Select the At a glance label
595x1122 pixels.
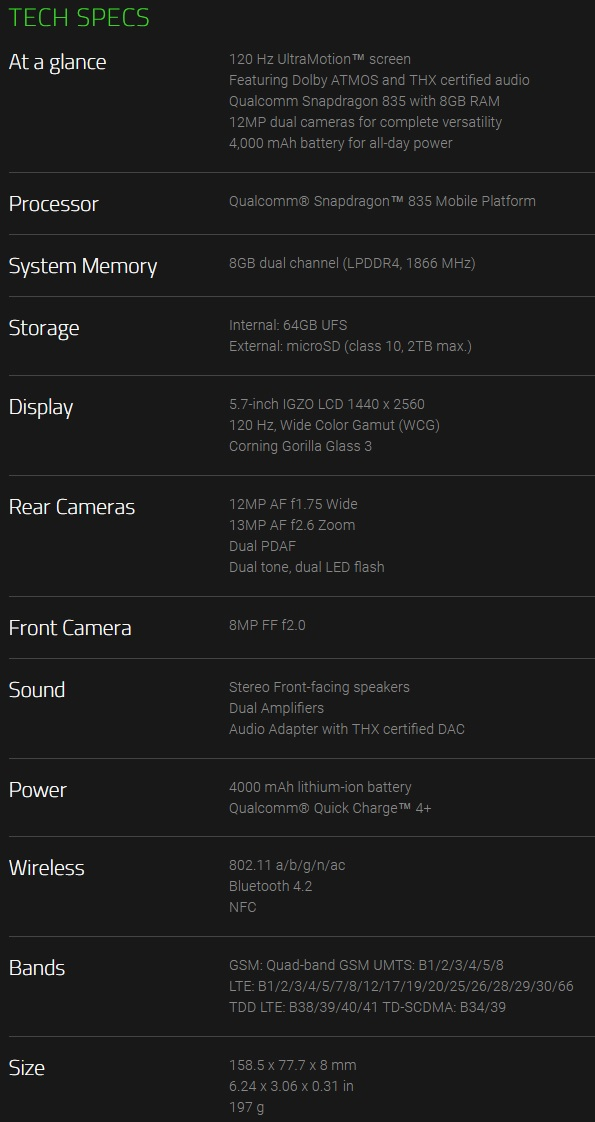coord(57,62)
